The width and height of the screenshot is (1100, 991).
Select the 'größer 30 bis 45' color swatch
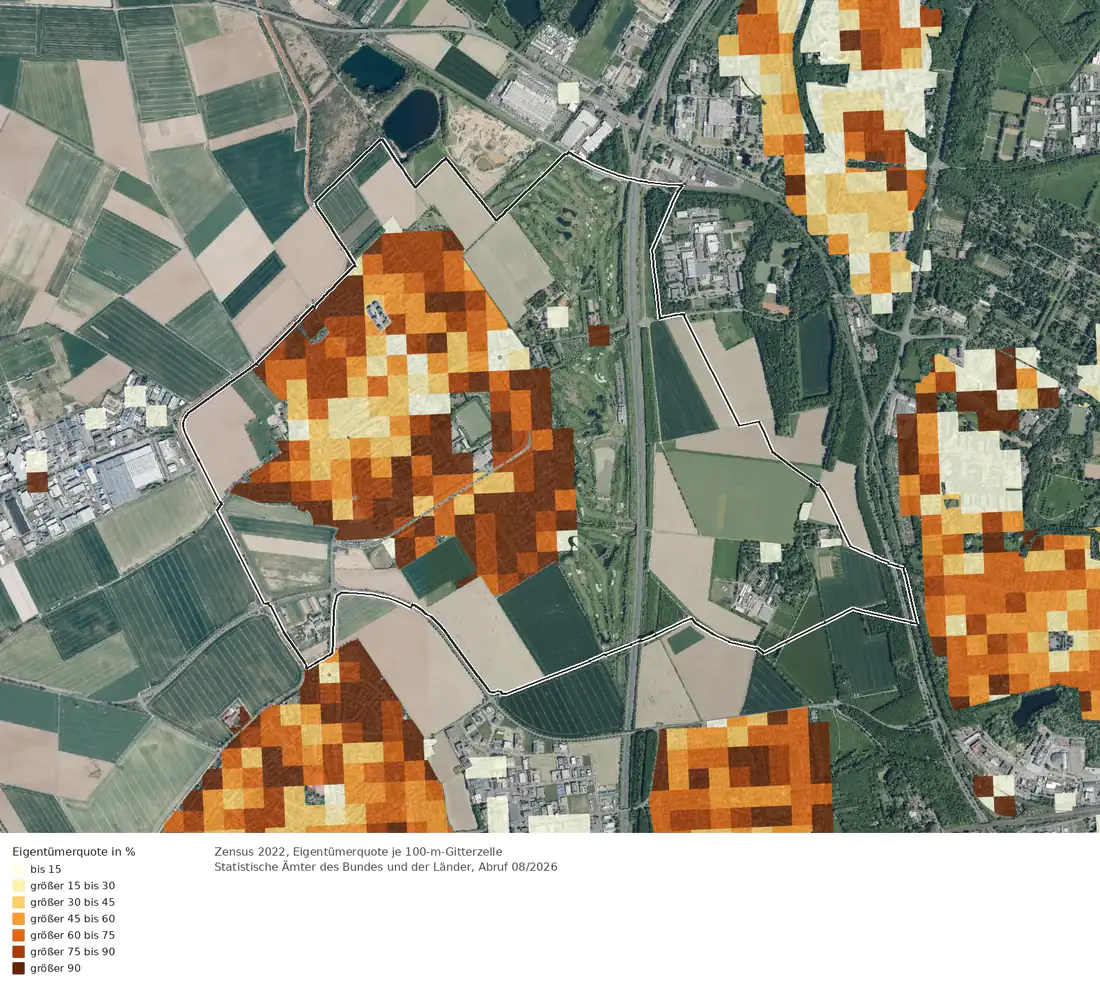point(18,902)
